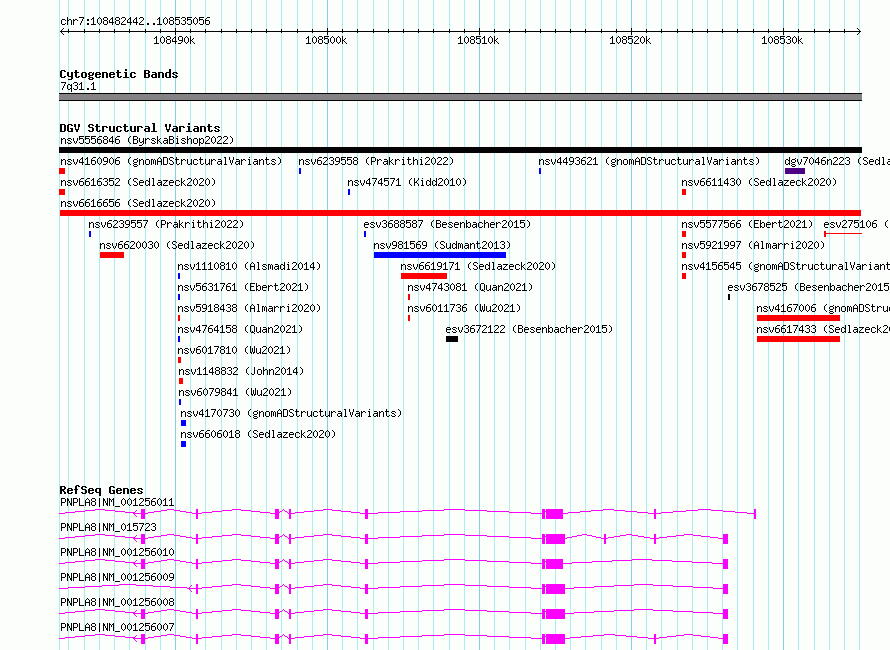This screenshot has width=890, height=650.
Task: Open the nsv4743081 (Quan2021) label
Action: click(470, 287)
